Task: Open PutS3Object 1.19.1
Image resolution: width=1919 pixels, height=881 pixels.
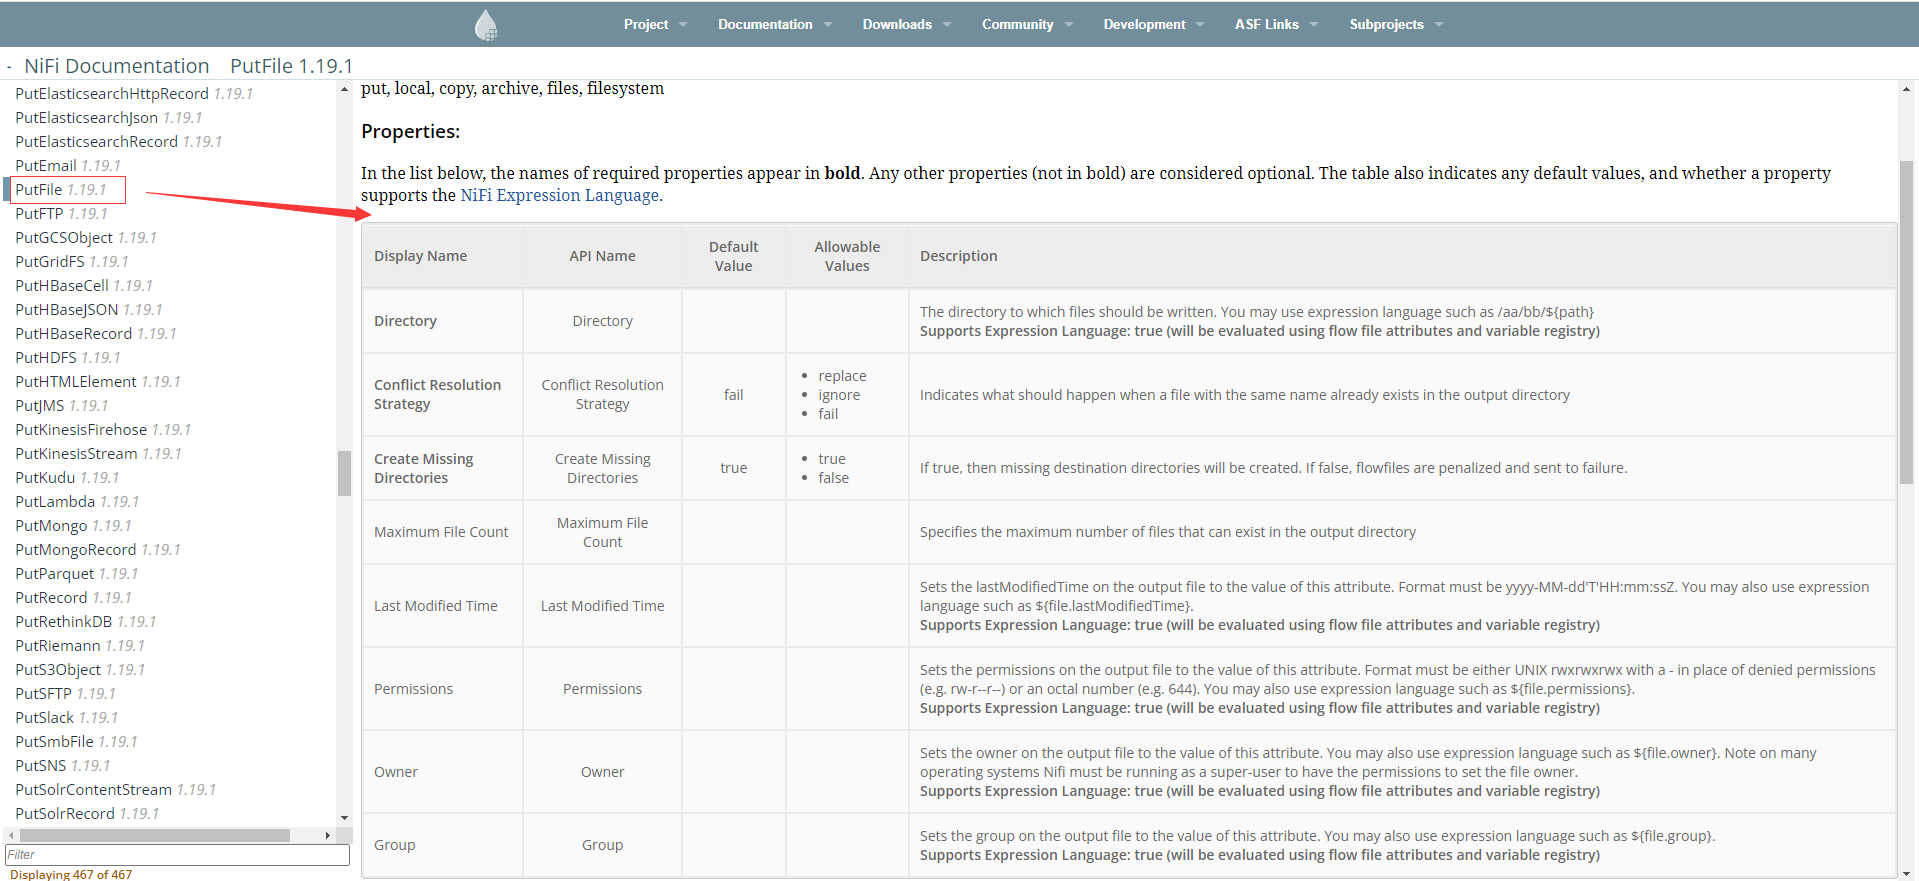Action: pyautogui.click(x=80, y=670)
